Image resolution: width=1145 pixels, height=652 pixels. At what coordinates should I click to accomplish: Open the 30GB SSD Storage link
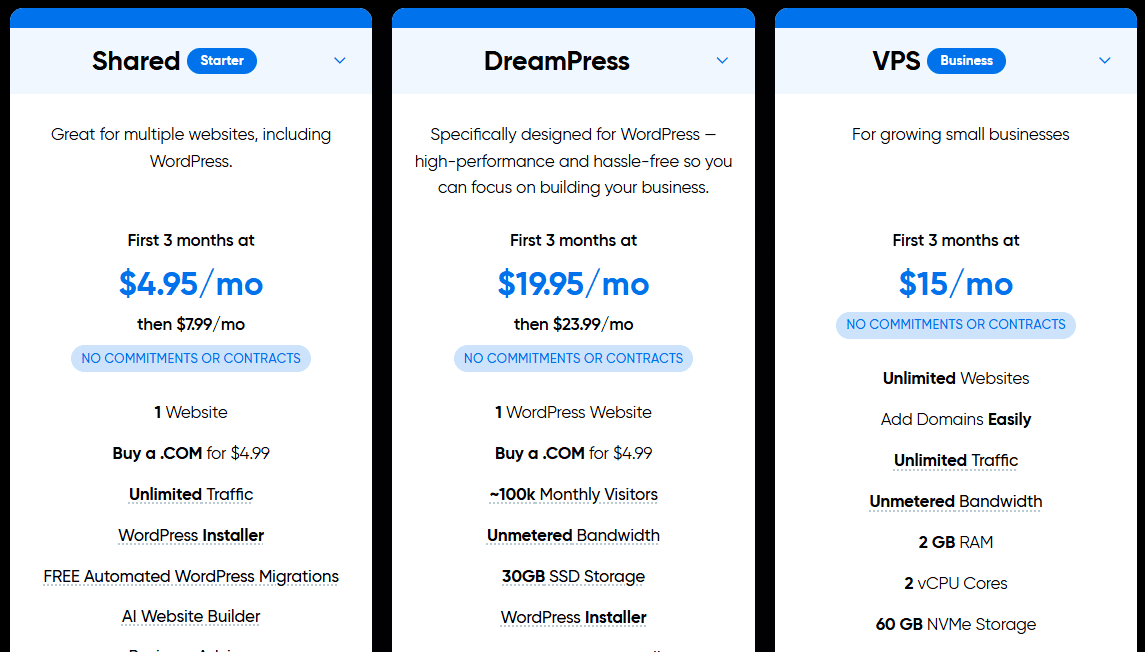coord(573,576)
